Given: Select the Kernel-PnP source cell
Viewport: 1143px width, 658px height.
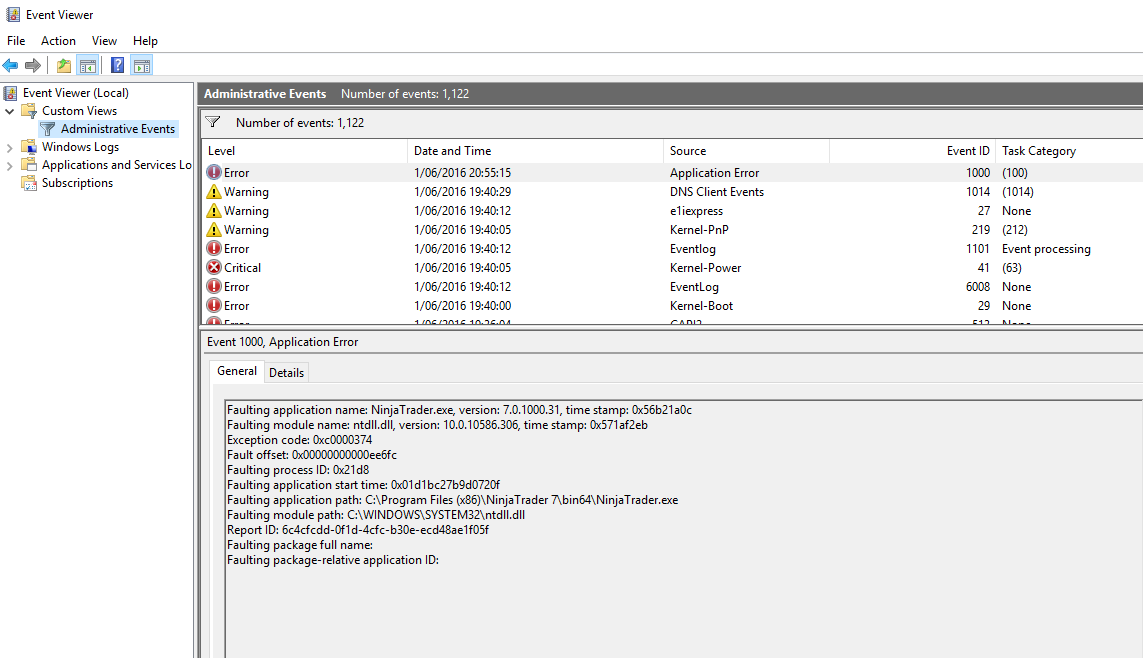Looking at the screenshot, I should (x=699, y=230).
